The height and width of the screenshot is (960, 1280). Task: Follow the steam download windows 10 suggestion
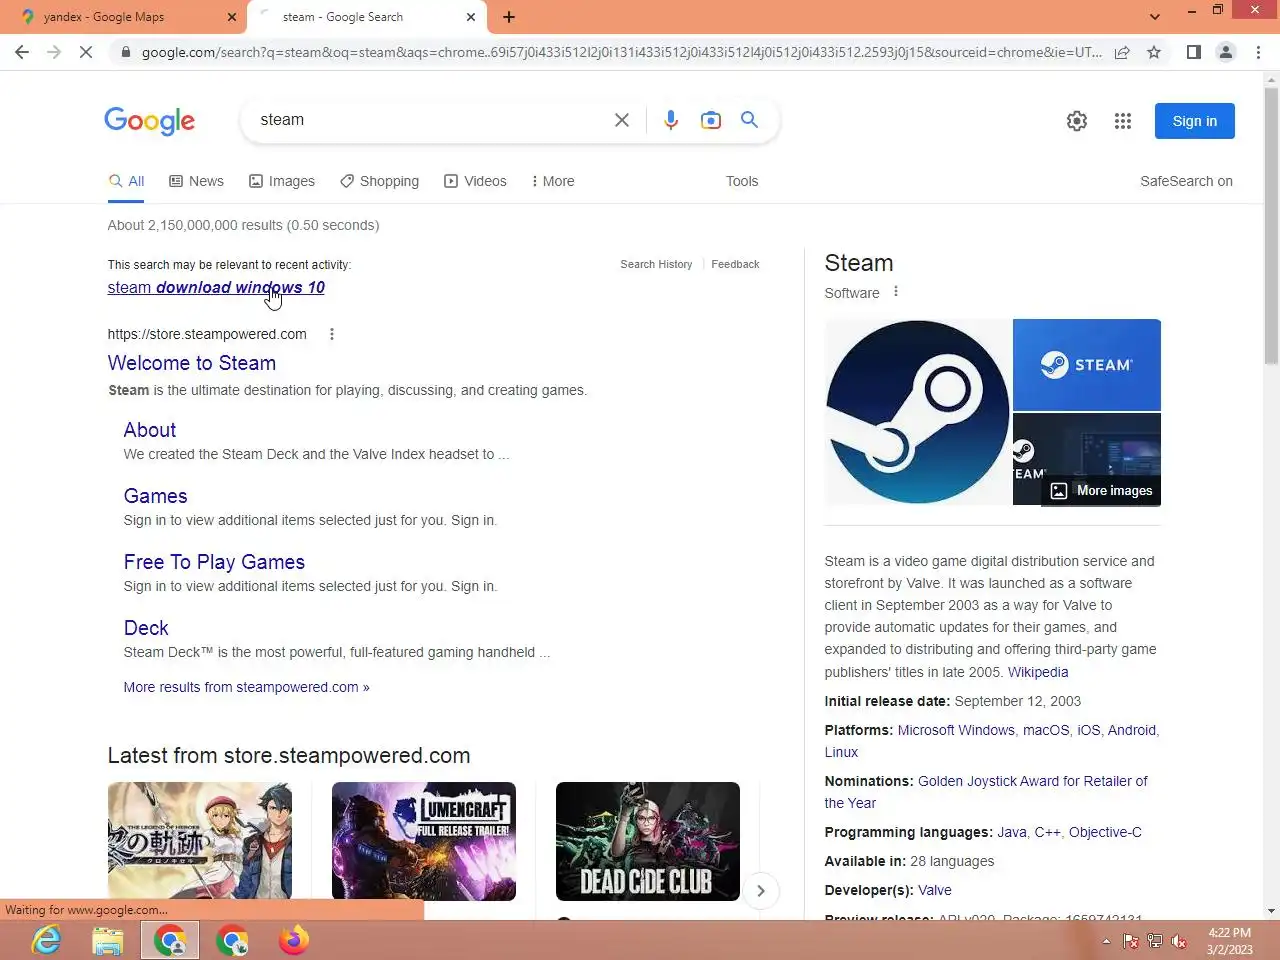click(216, 287)
